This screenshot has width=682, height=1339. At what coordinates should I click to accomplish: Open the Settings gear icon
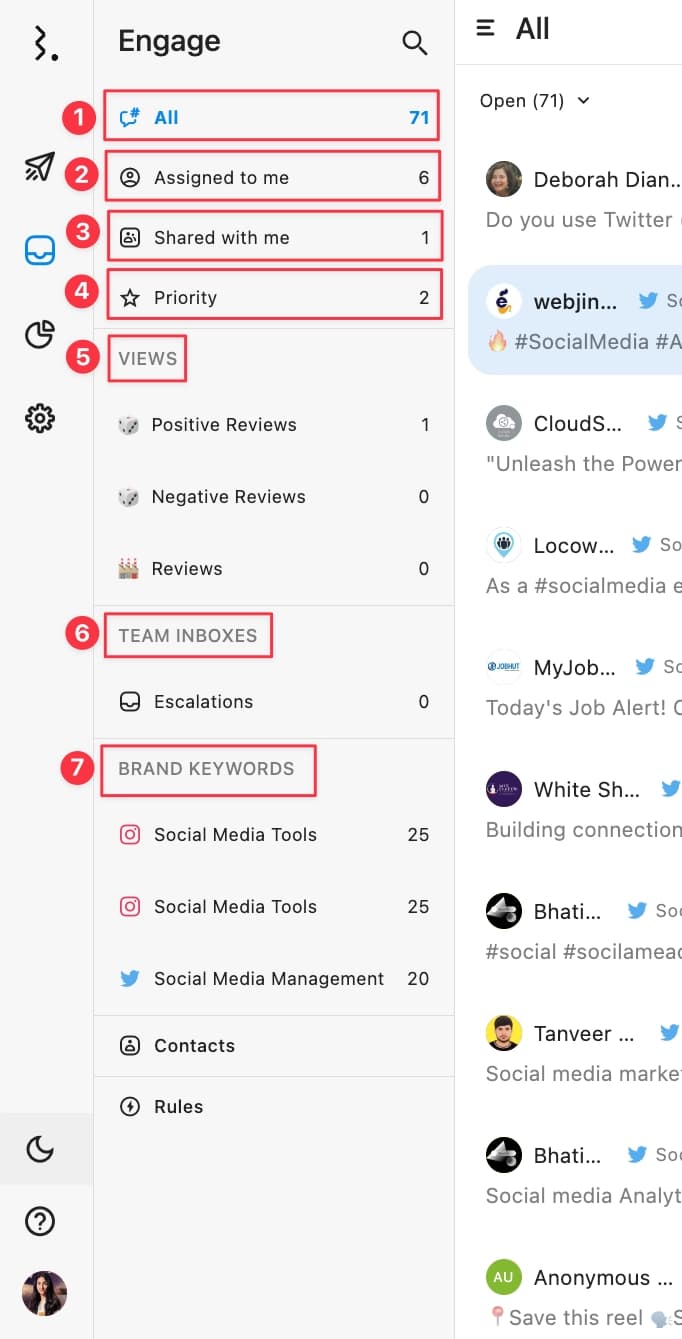[39, 418]
